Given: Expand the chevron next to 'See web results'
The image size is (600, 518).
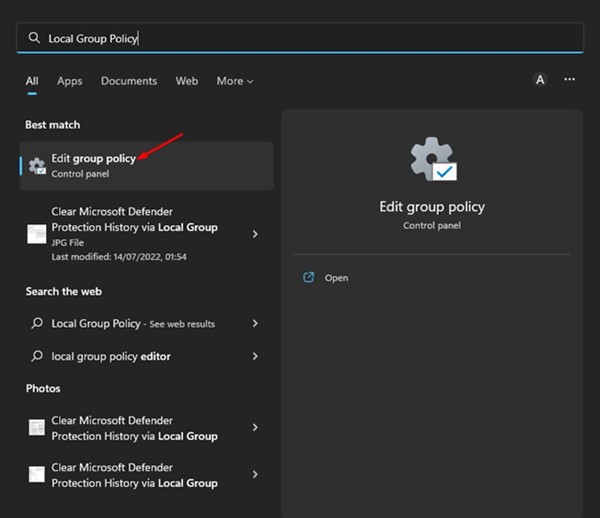Looking at the screenshot, I should 255,324.
